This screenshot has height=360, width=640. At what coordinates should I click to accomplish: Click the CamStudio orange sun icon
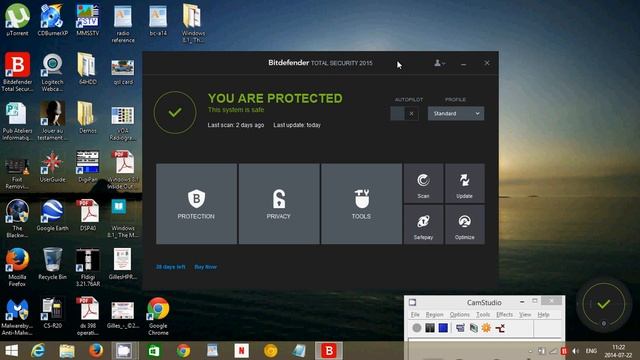(487, 328)
